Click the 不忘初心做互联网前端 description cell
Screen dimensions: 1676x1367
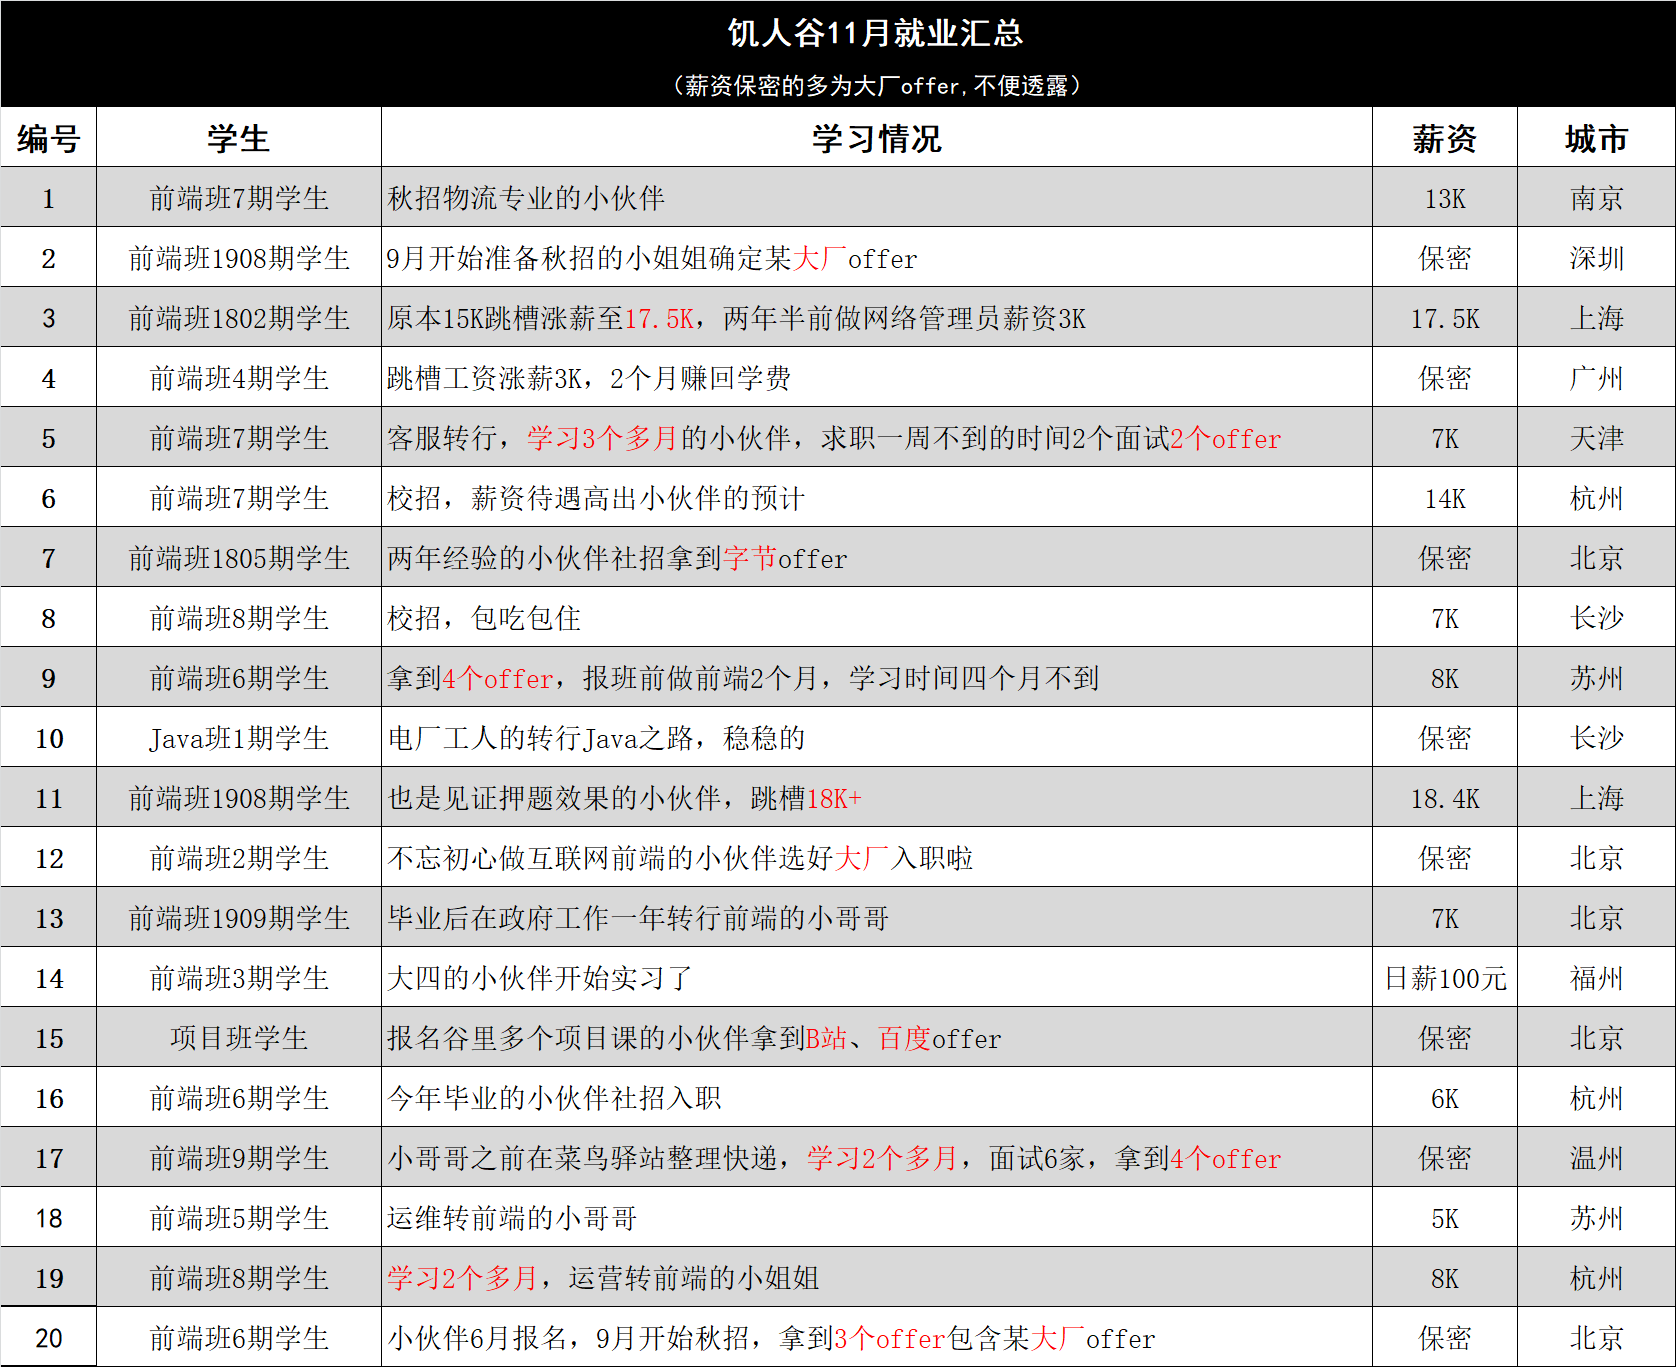tap(877, 858)
